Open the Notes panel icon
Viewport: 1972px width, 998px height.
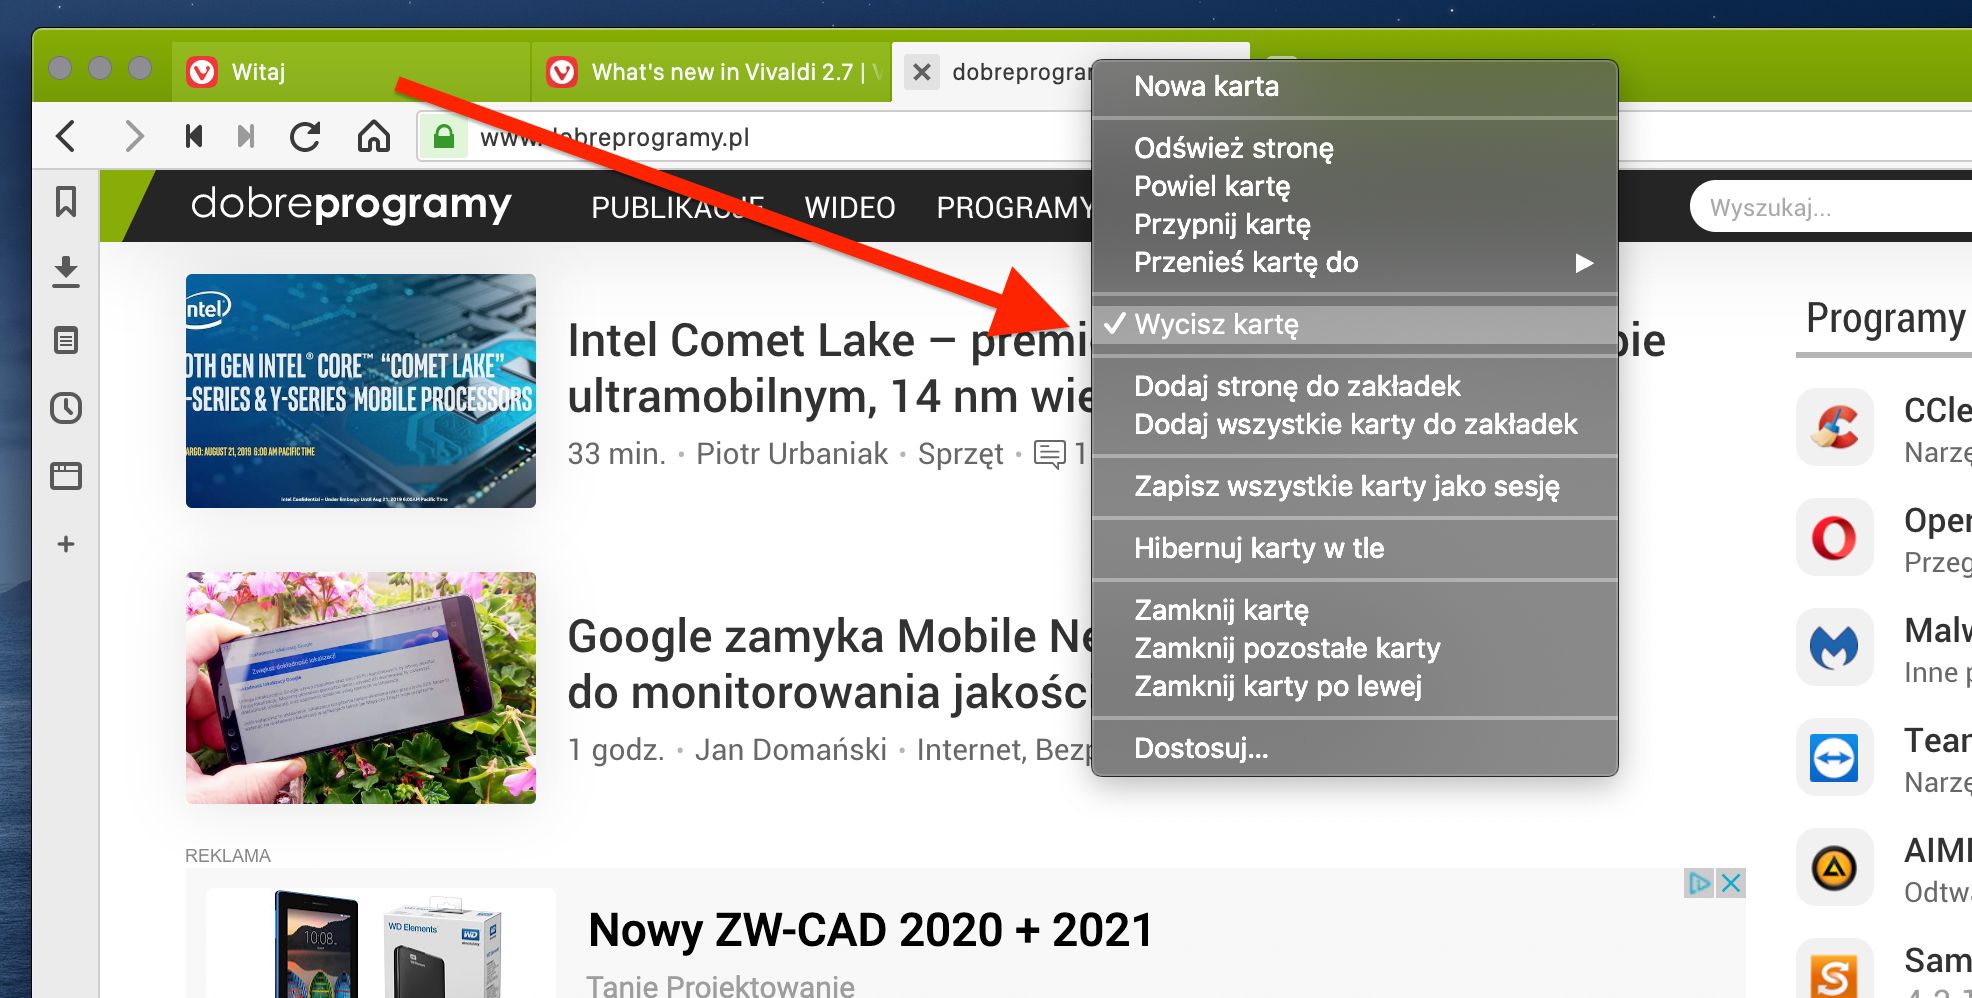point(65,339)
